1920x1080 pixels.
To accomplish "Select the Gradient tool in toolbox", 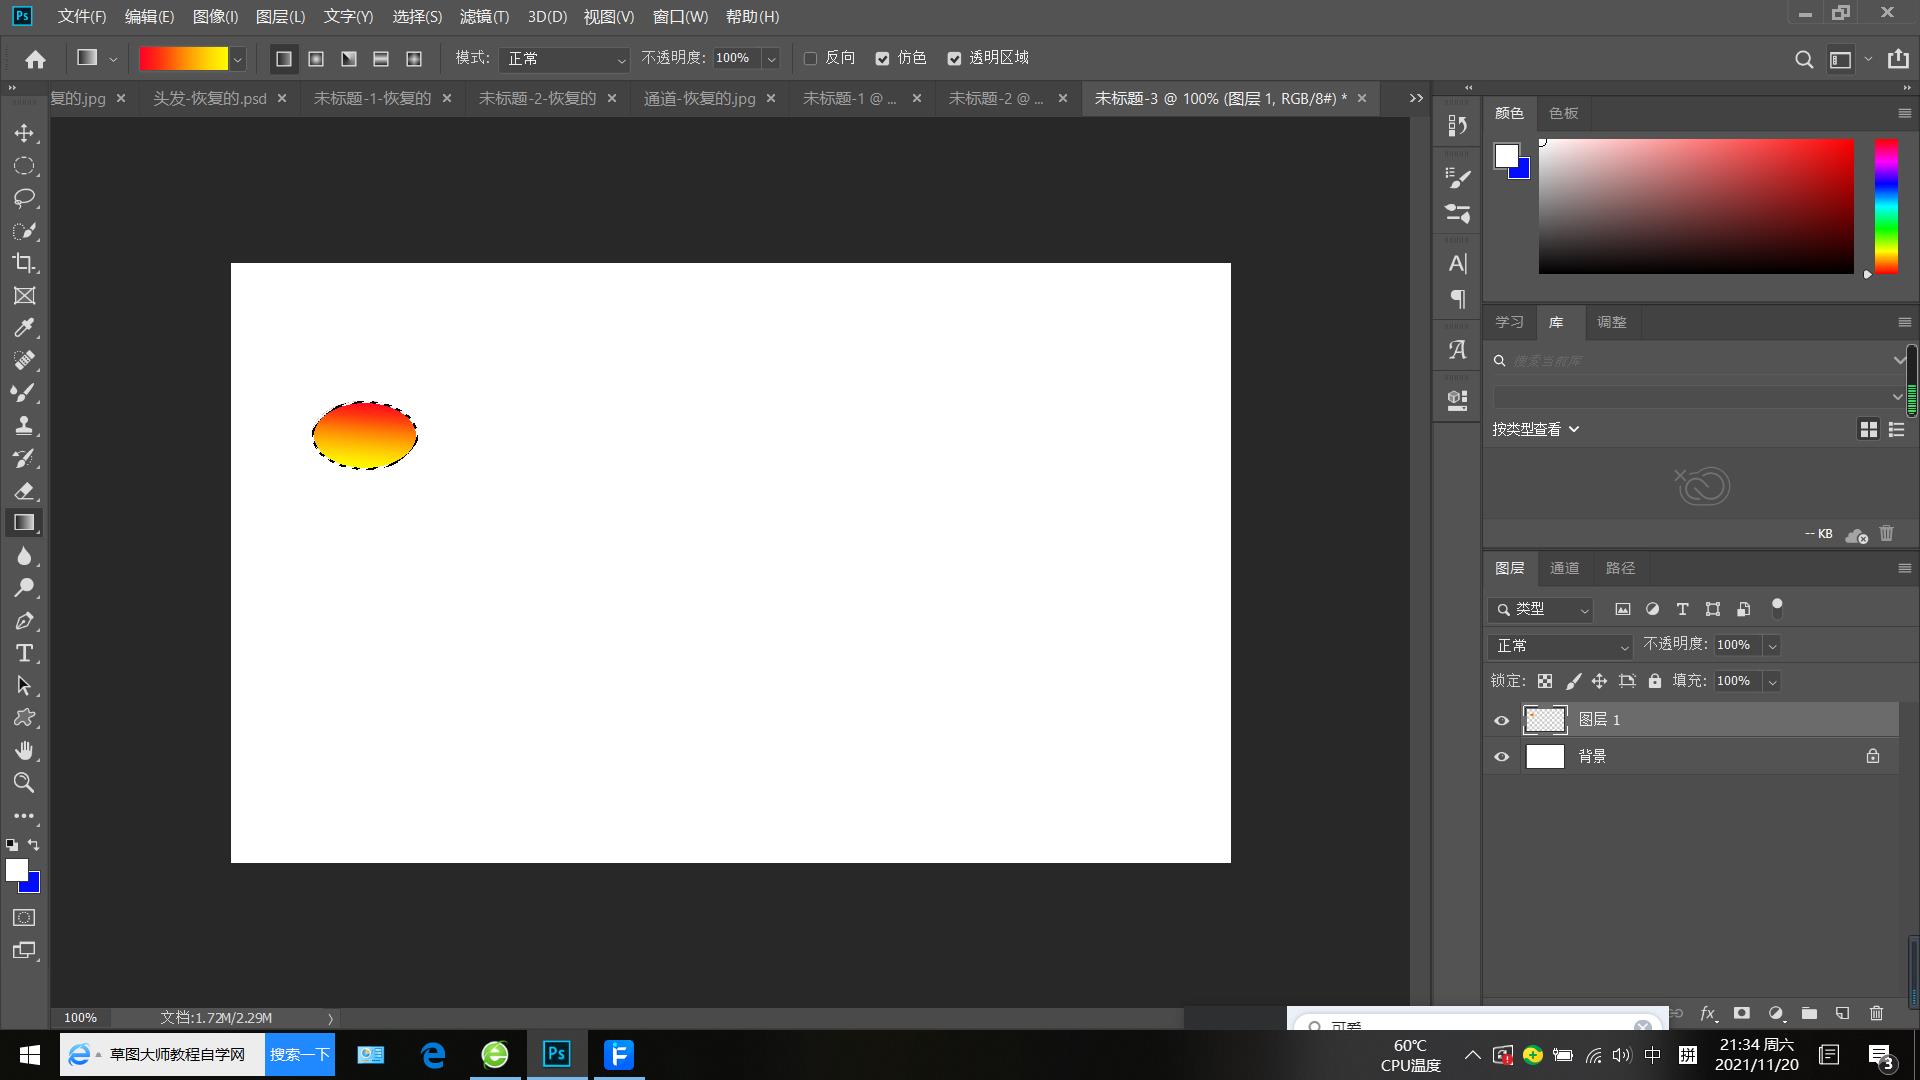I will point(24,523).
